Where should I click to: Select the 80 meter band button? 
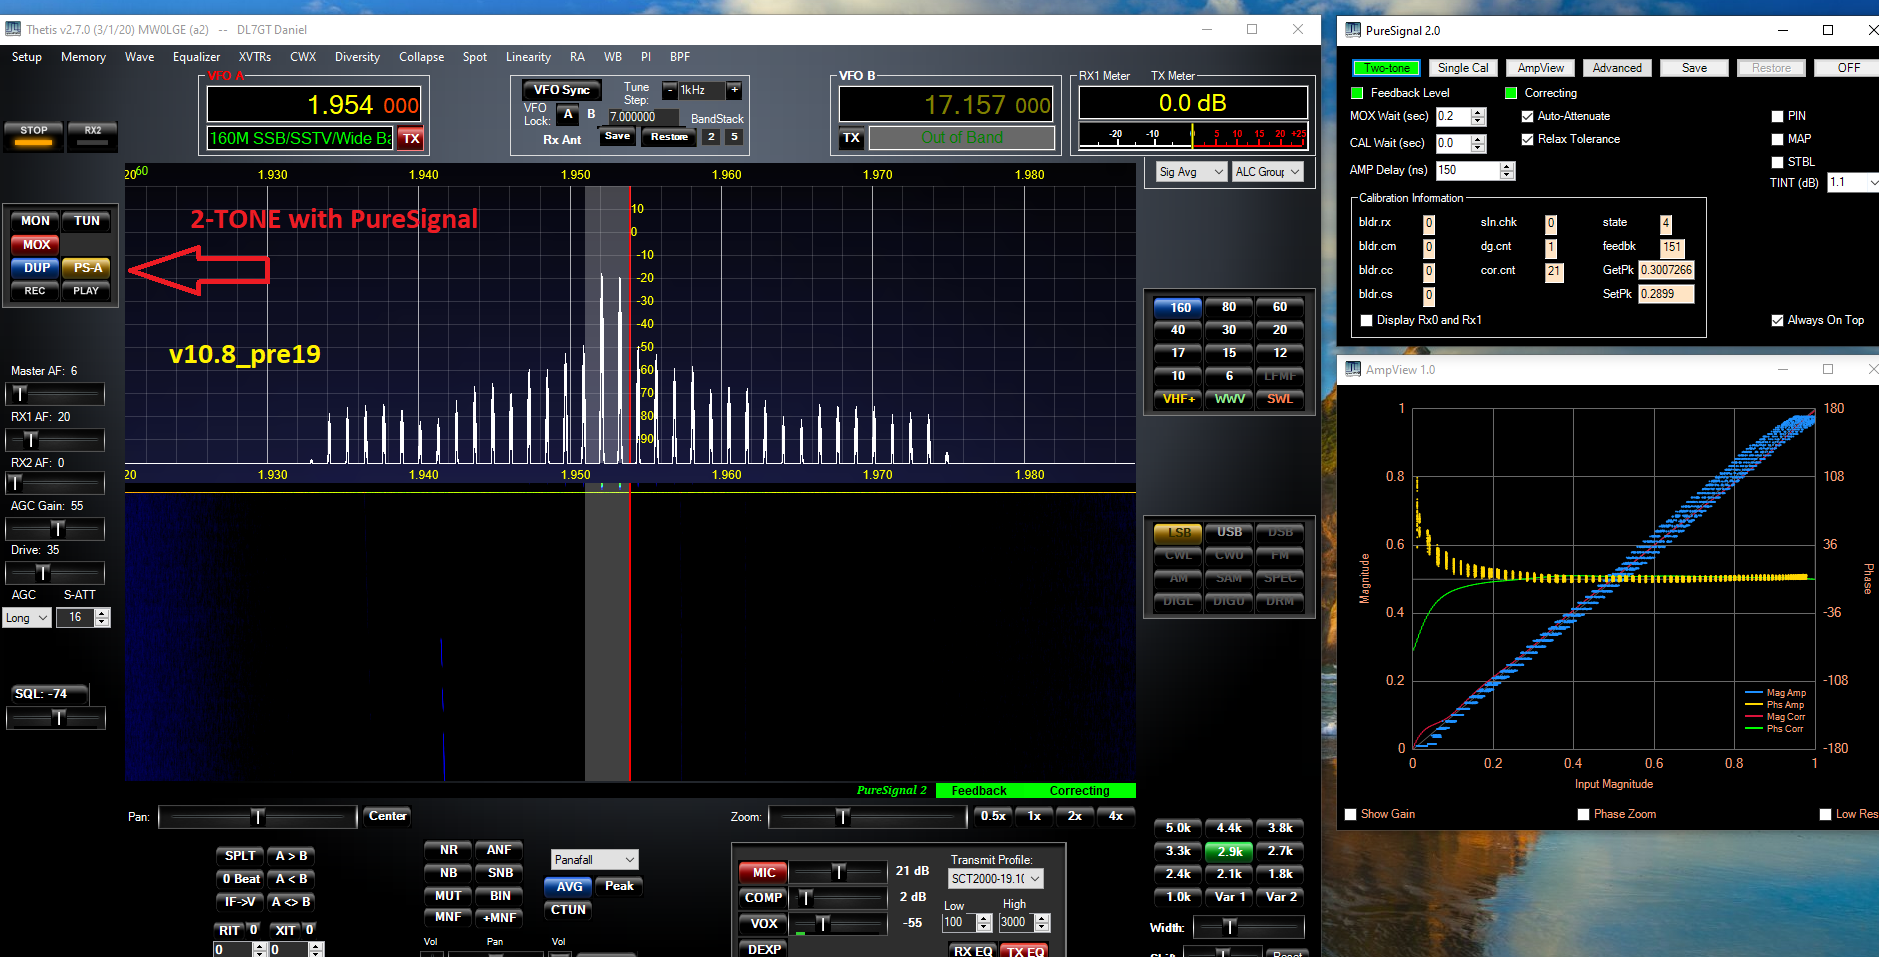pyautogui.click(x=1229, y=307)
